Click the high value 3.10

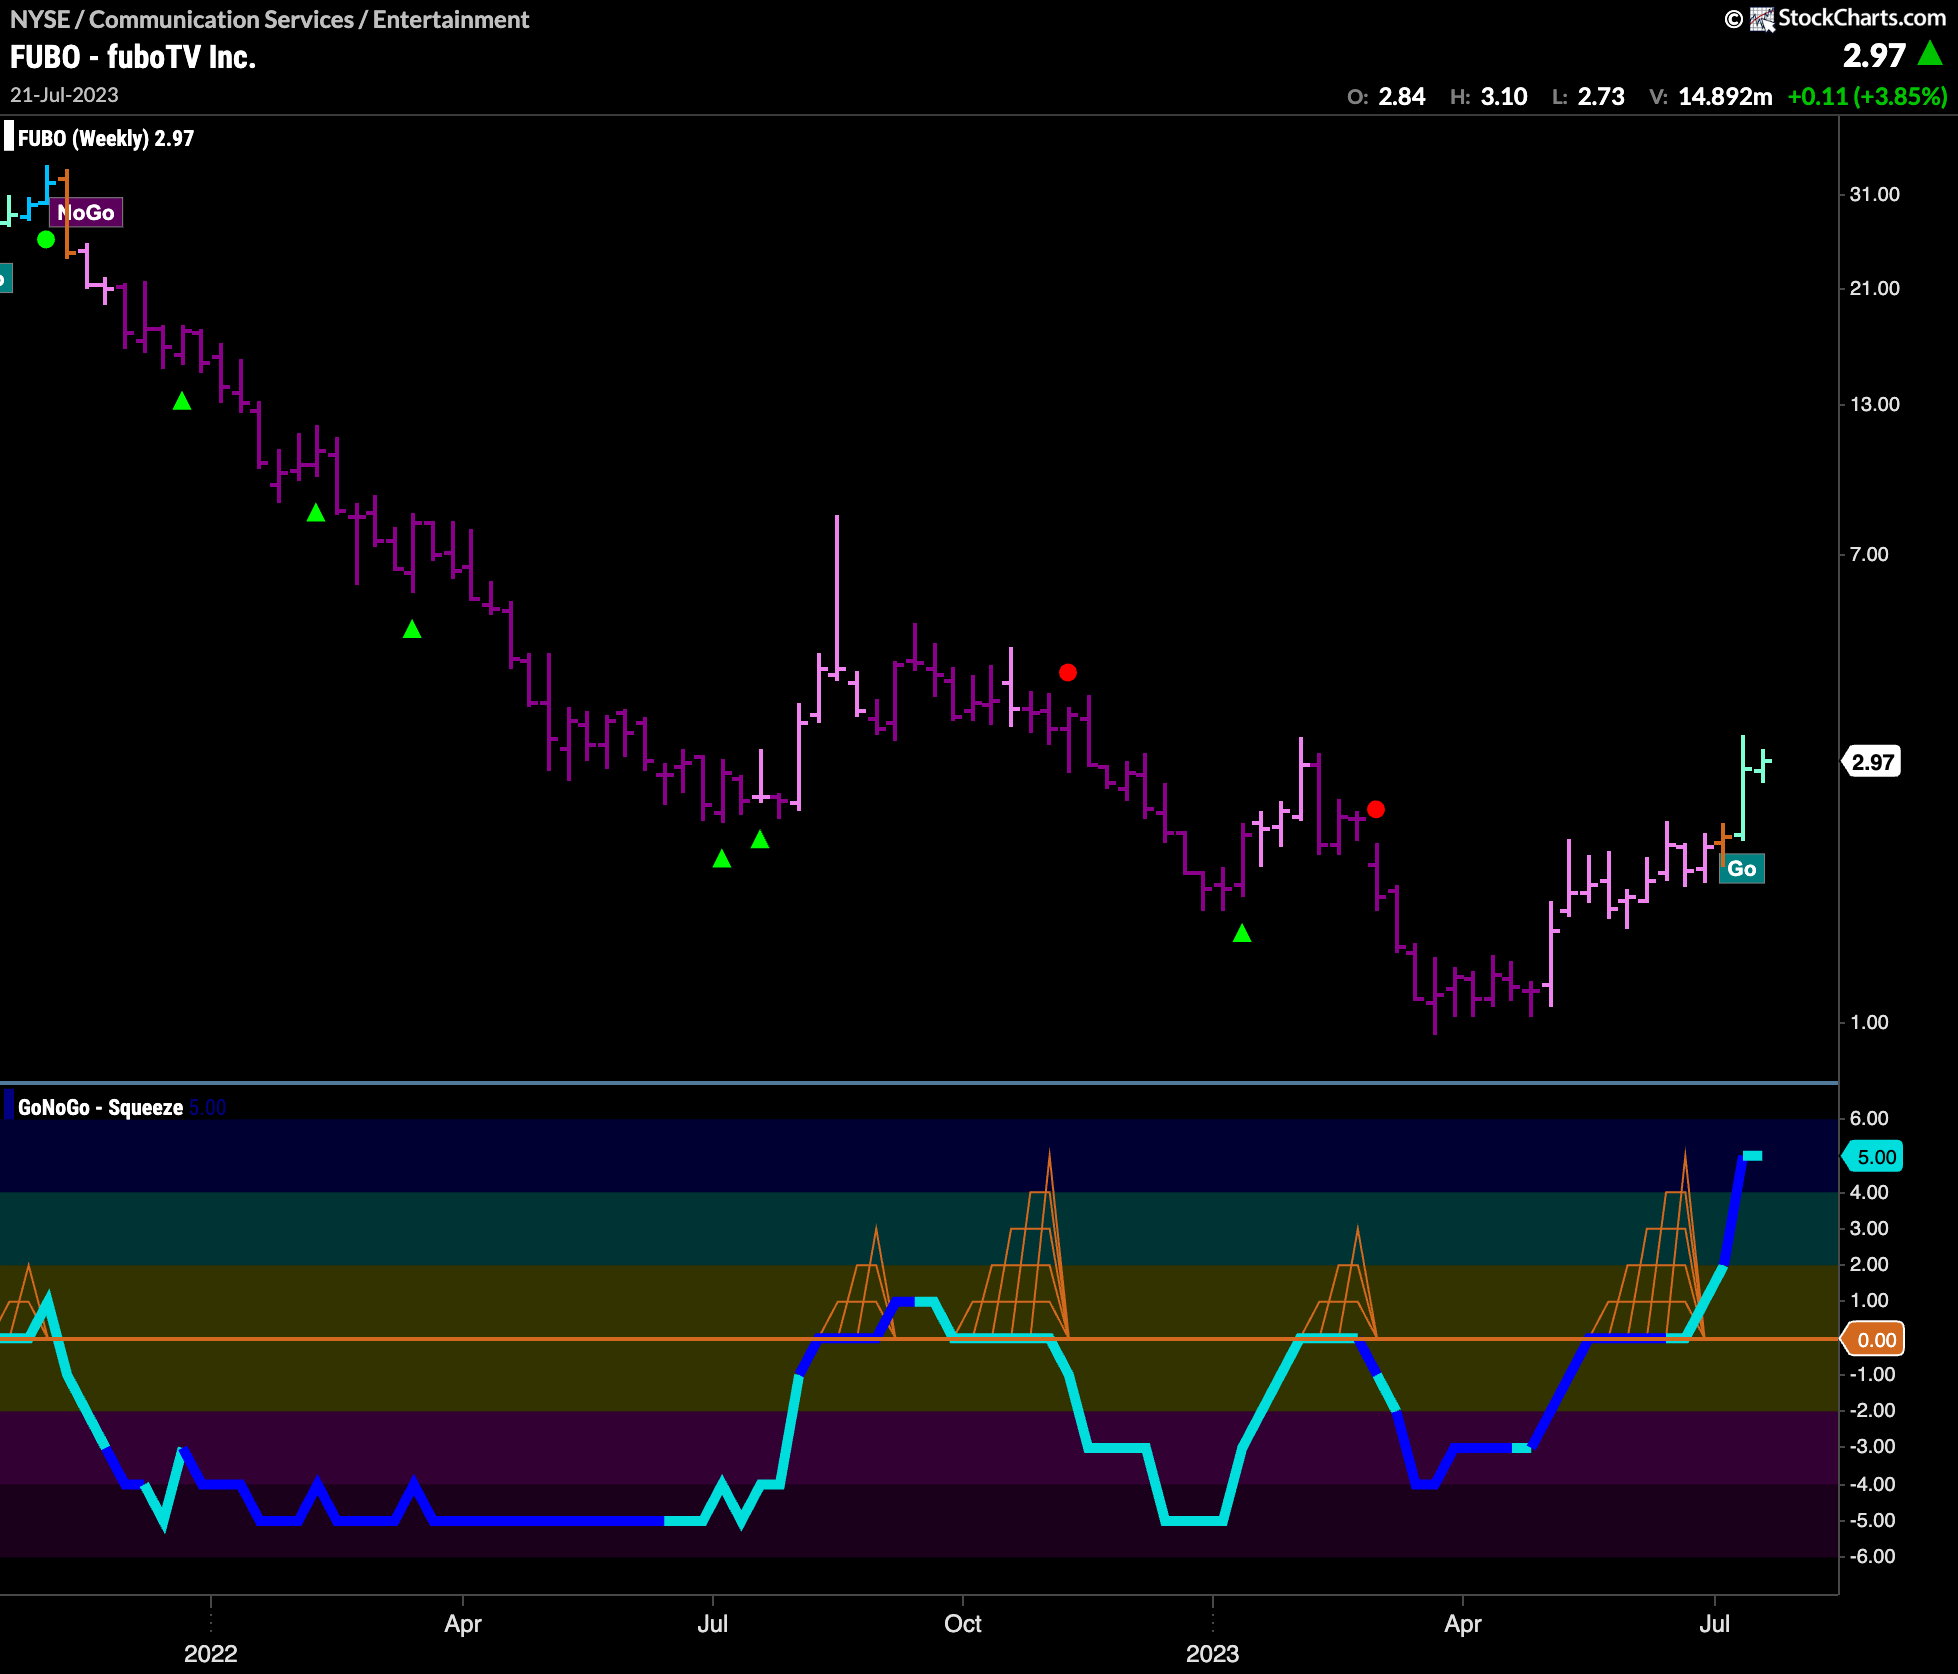(x=1504, y=97)
